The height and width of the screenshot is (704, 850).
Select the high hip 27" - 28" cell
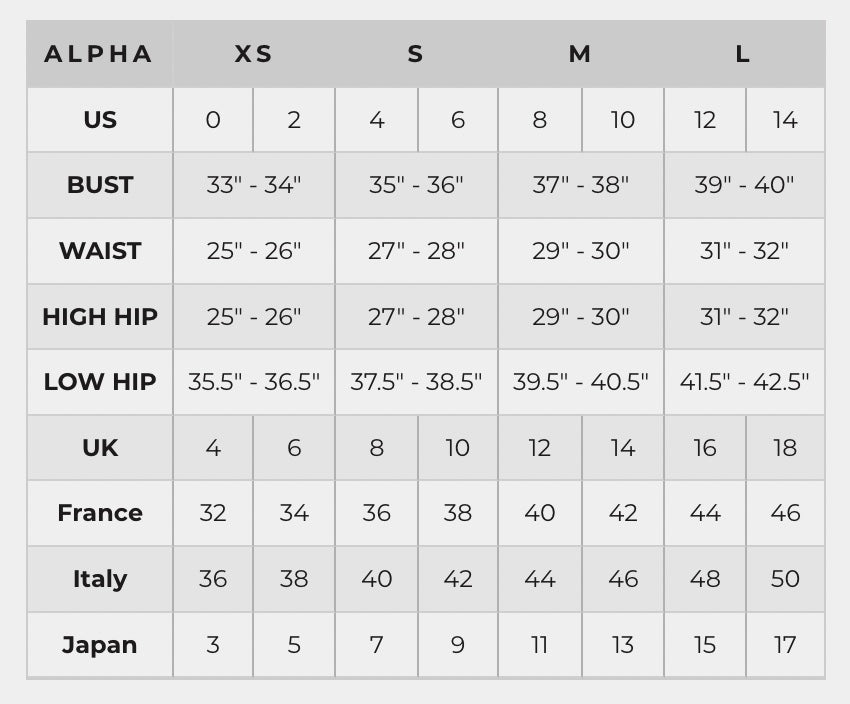[x=416, y=317]
